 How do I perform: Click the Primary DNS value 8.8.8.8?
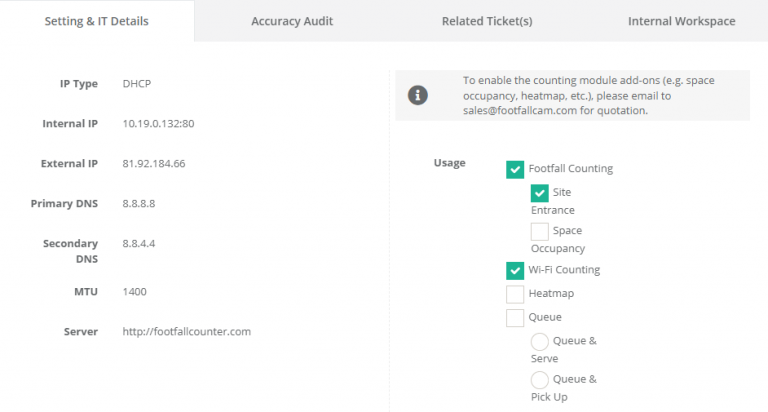pyautogui.click(x=138, y=203)
